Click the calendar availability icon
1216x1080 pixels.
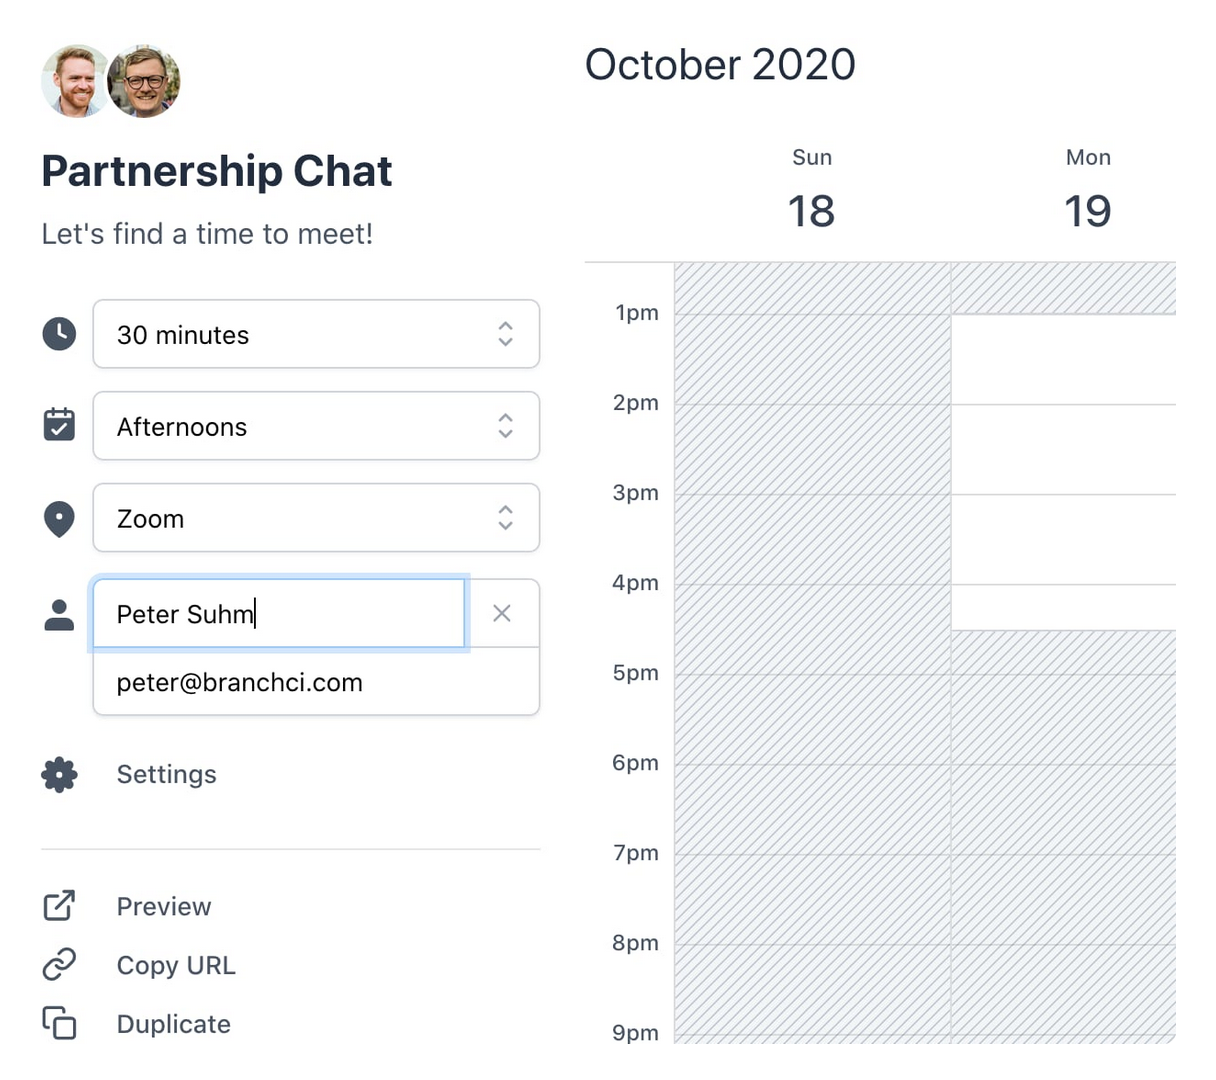[59, 425]
